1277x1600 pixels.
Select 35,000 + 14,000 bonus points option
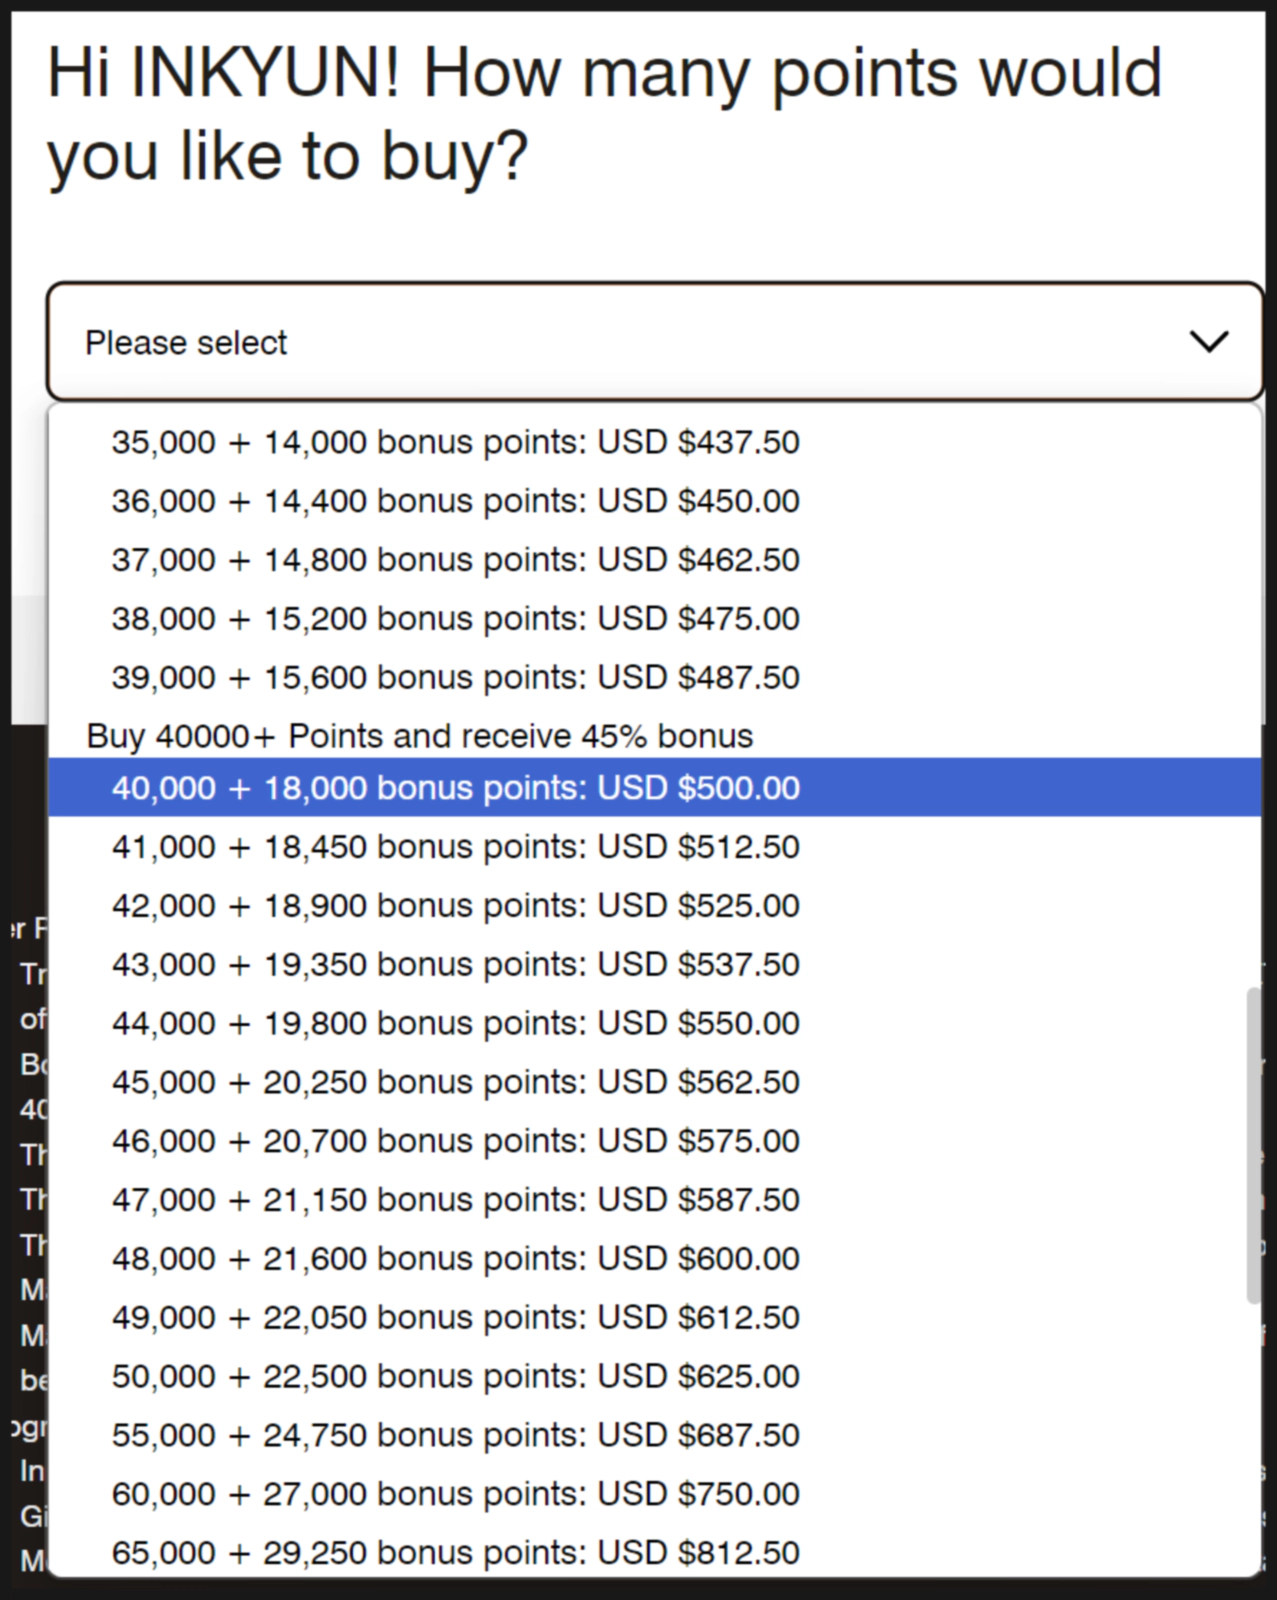pyautogui.click(x=455, y=442)
